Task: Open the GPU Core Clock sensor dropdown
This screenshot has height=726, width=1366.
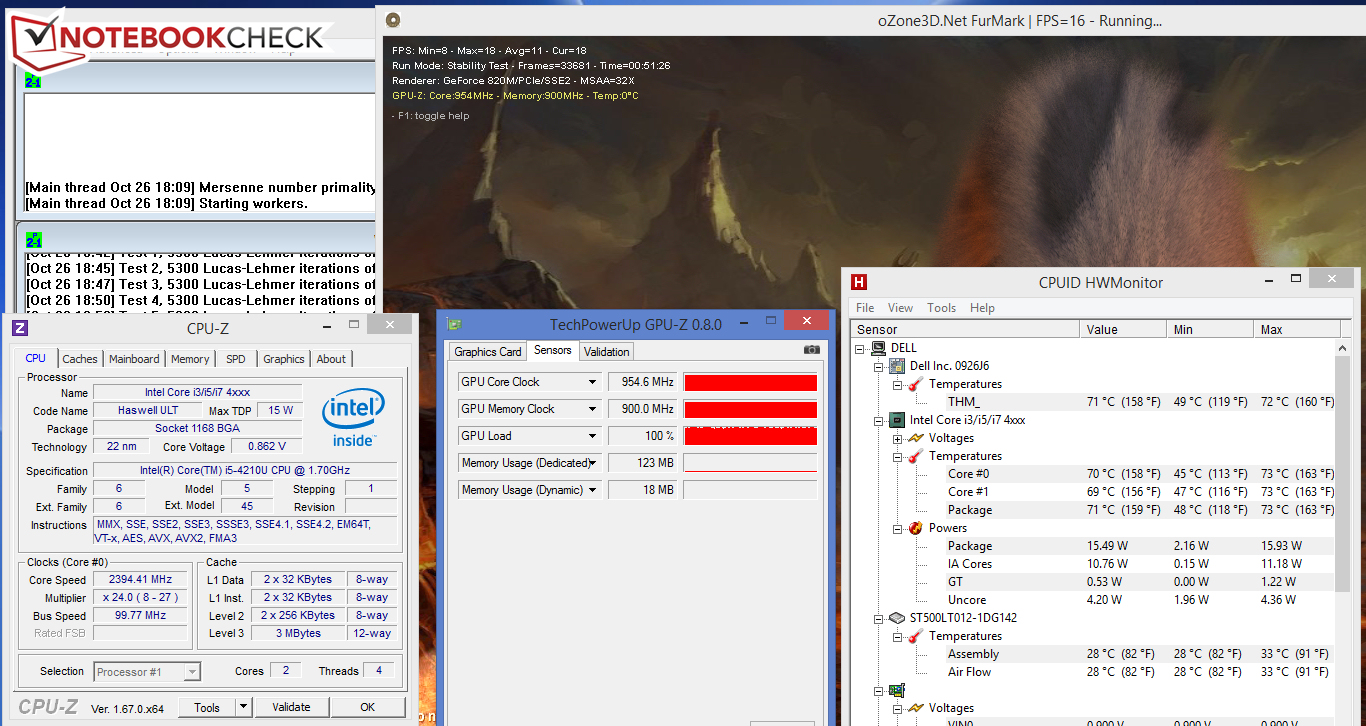Action: coord(593,382)
